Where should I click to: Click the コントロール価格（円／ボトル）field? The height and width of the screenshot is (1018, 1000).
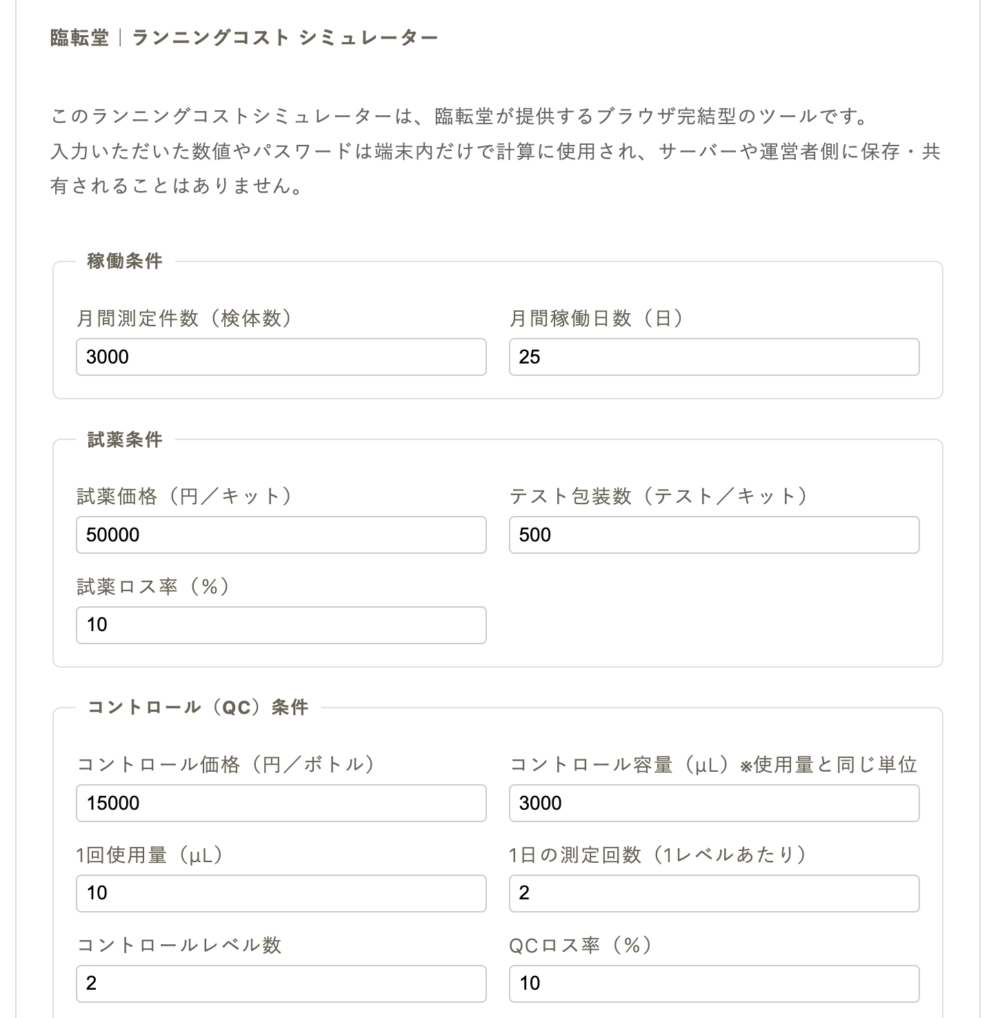280,803
